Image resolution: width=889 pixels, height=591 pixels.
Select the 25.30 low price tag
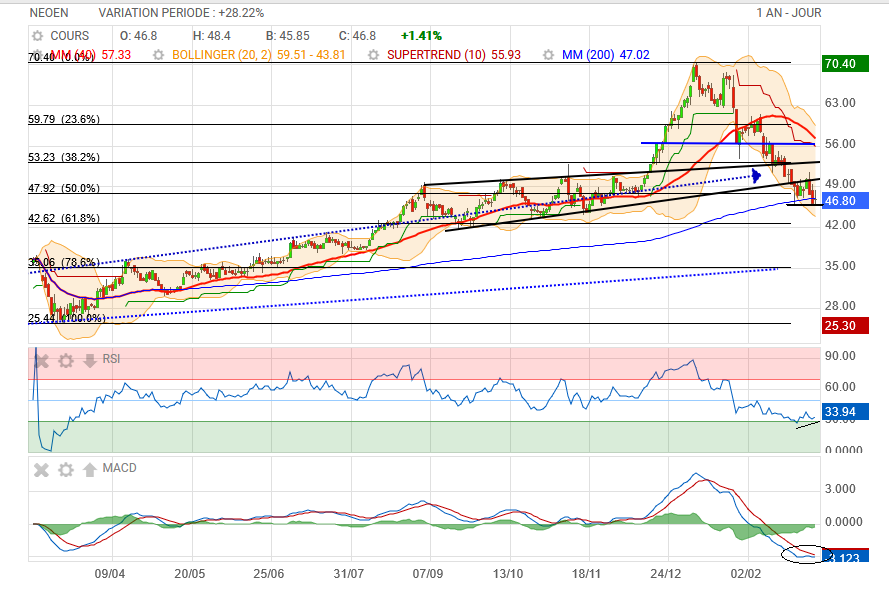[845, 326]
